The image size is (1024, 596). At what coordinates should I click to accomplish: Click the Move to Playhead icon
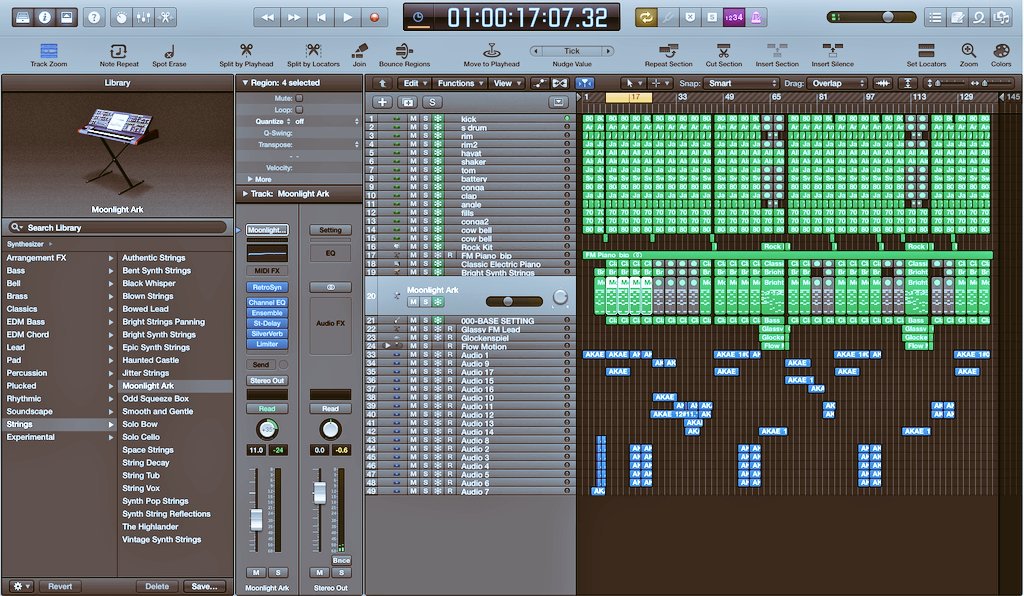pos(491,50)
